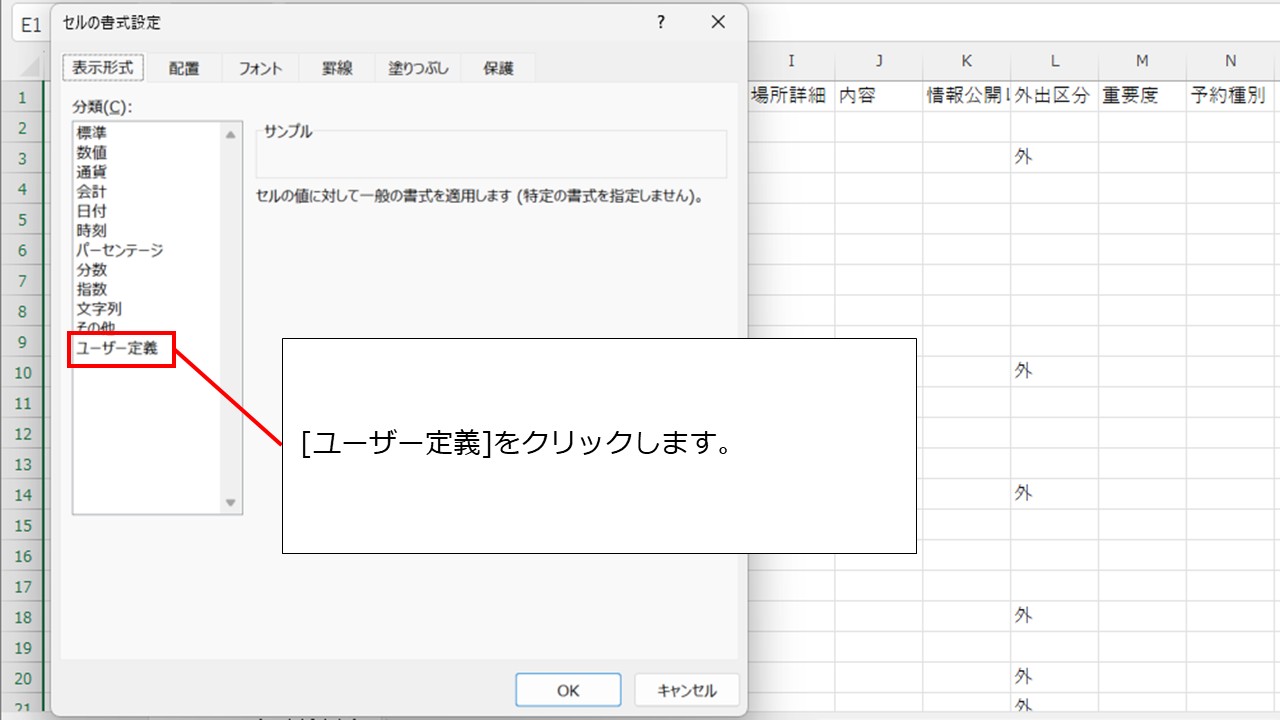The image size is (1280, 720).
Task: Pick 日付 from the category list
Action: (92, 211)
